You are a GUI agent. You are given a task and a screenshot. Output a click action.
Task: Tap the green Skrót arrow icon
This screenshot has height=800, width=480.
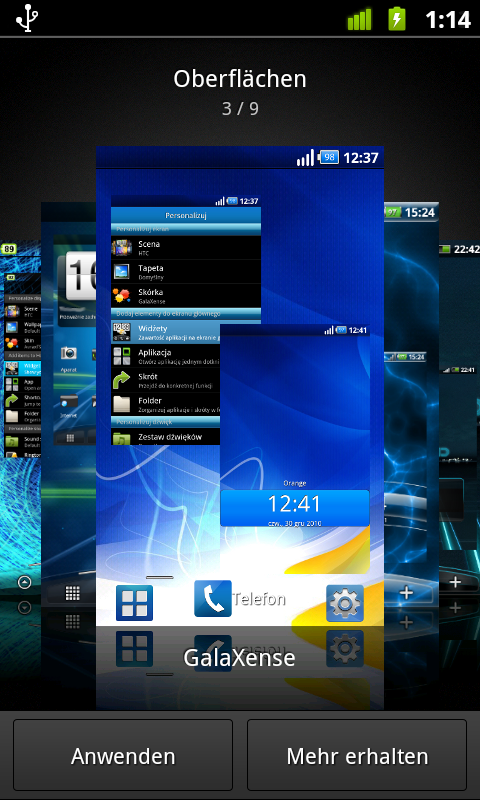[122, 381]
